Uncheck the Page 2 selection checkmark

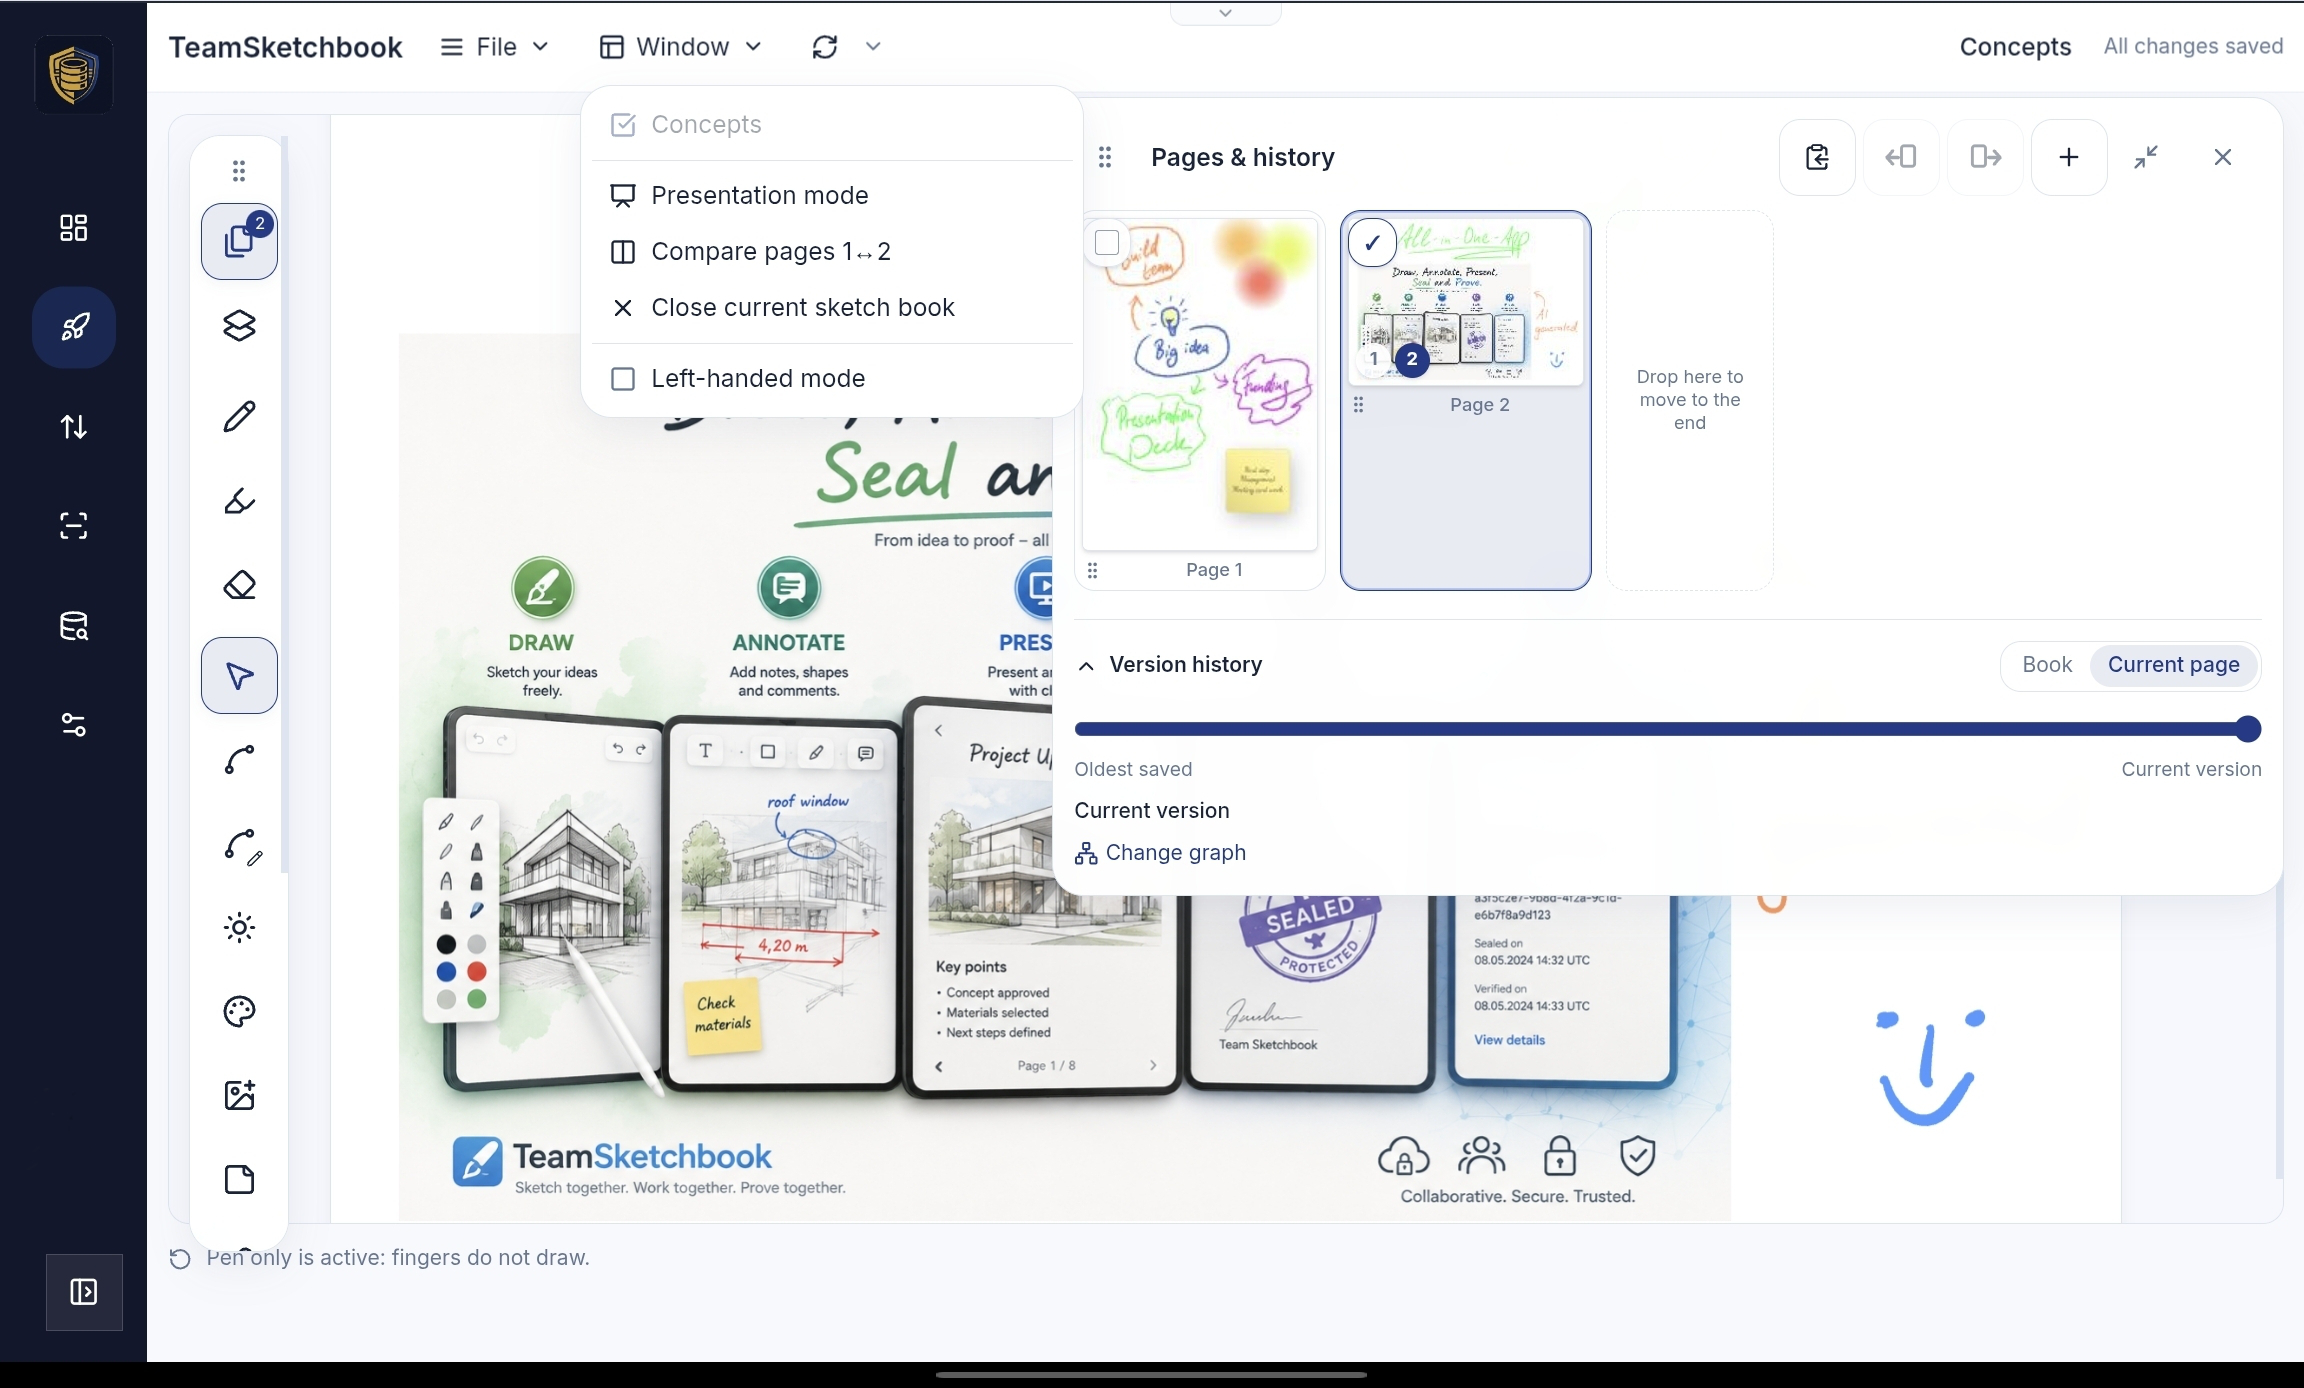[1372, 243]
